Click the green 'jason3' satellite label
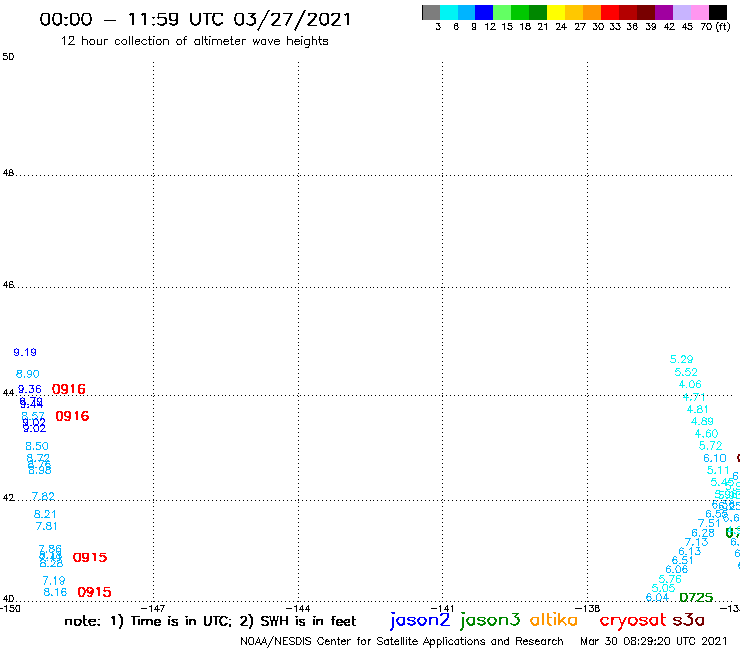The width and height of the screenshot is (740, 650). tap(490, 620)
